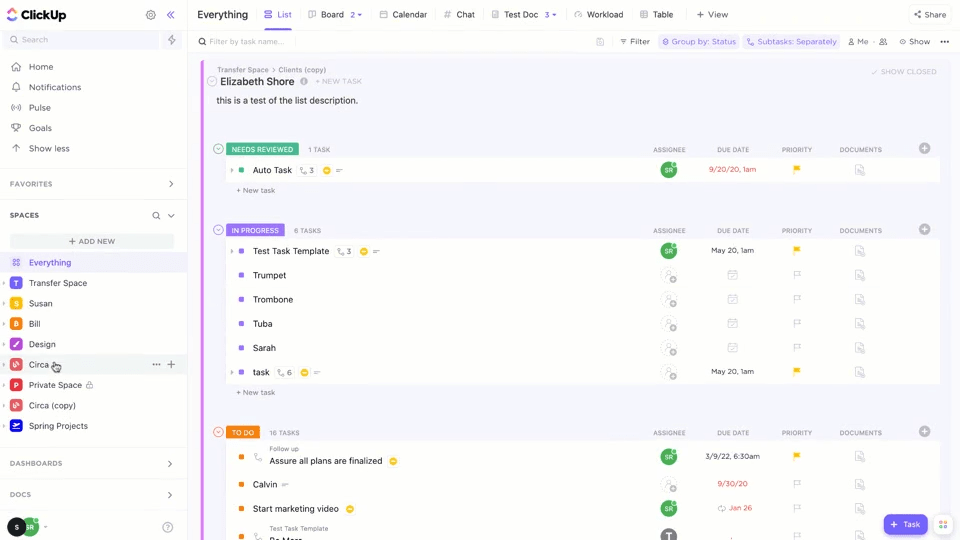The width and height of the screenshot is (960, 540).
Task: Open help question mark icon
Action: point(168,527)
